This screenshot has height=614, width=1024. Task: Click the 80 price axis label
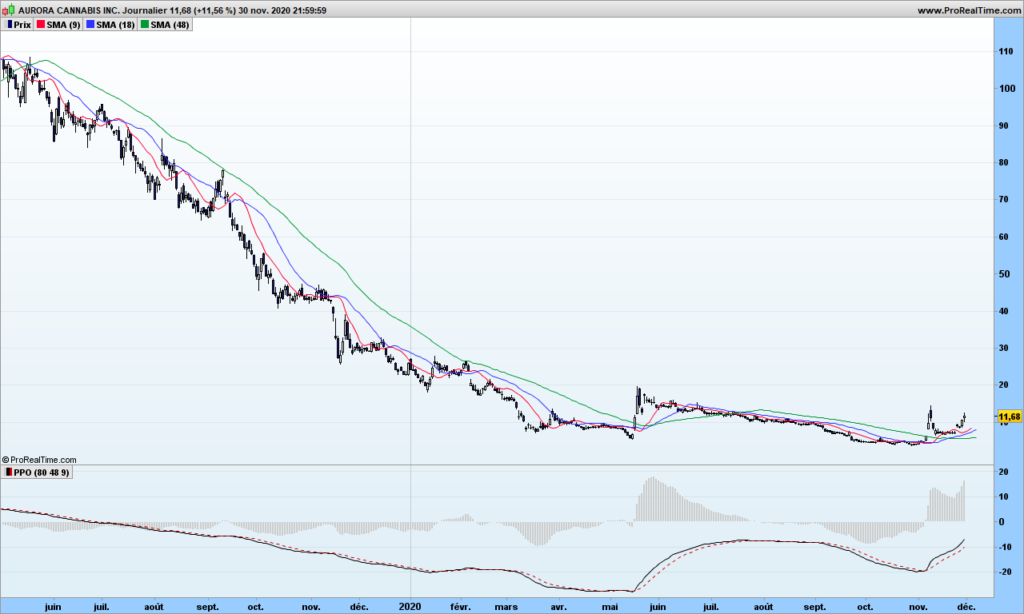coord(1003,163)
